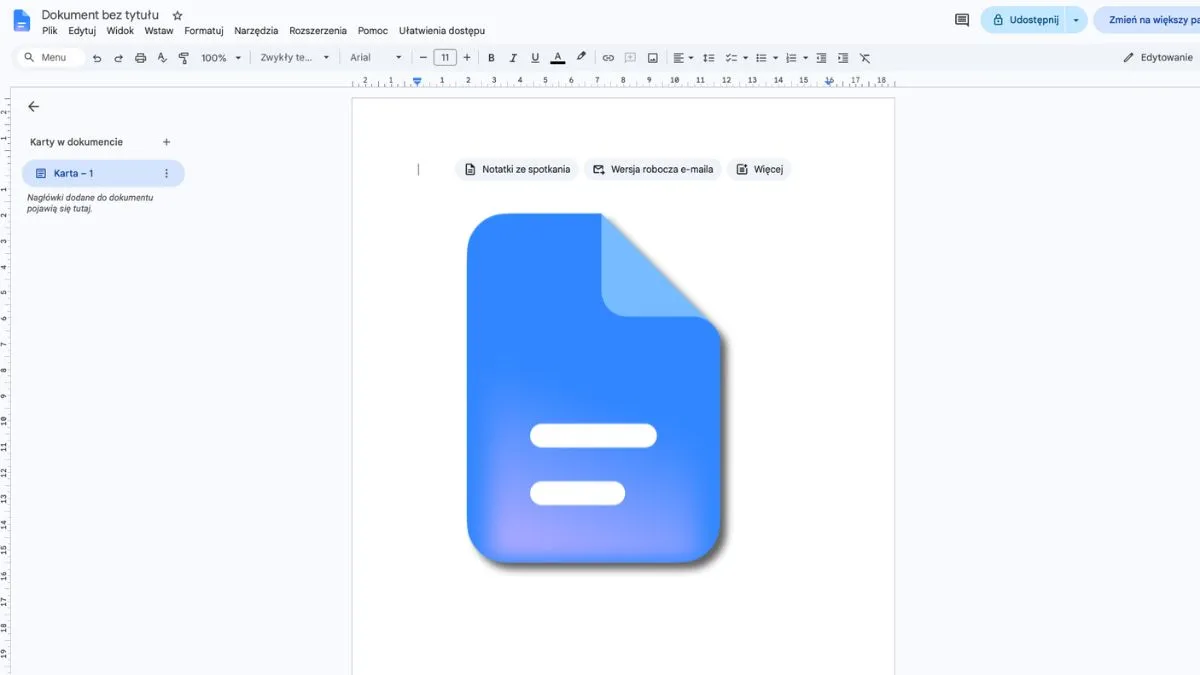Viewport: 1200px width, 675px height.
Task: Open the Karta – 1 three-dot options
Action: (x=166, y=173)
